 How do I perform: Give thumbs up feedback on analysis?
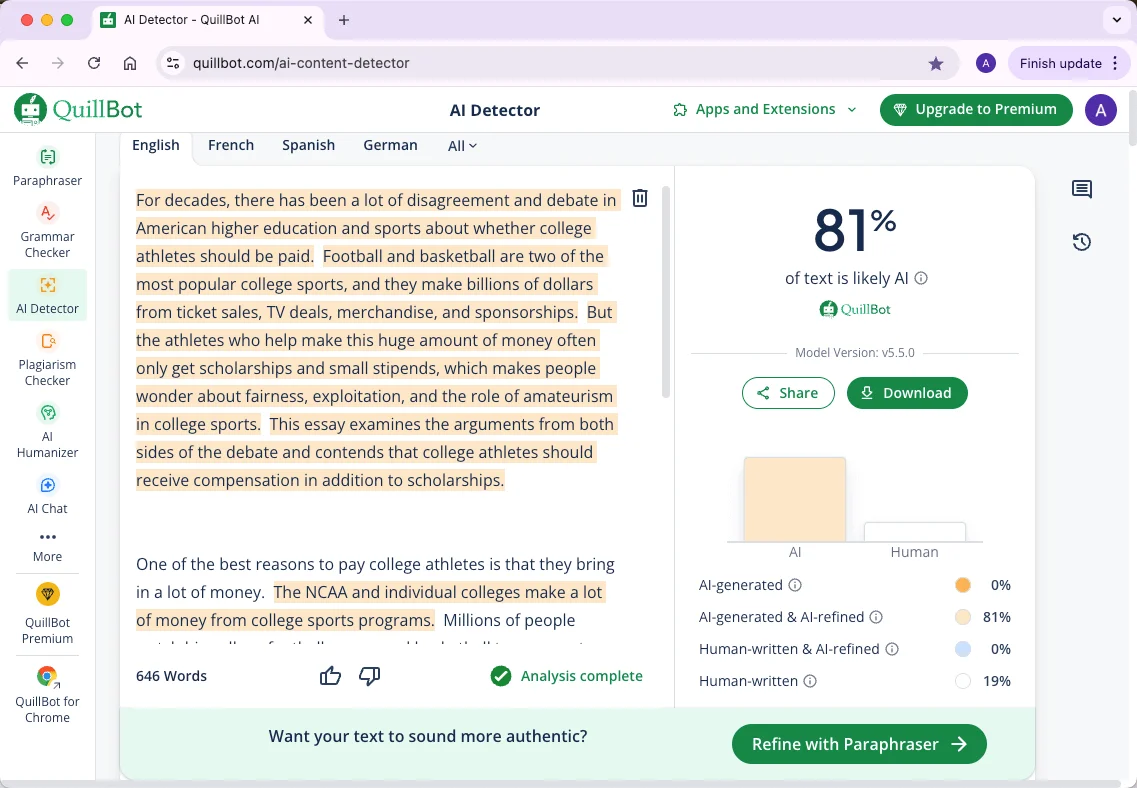330,676
